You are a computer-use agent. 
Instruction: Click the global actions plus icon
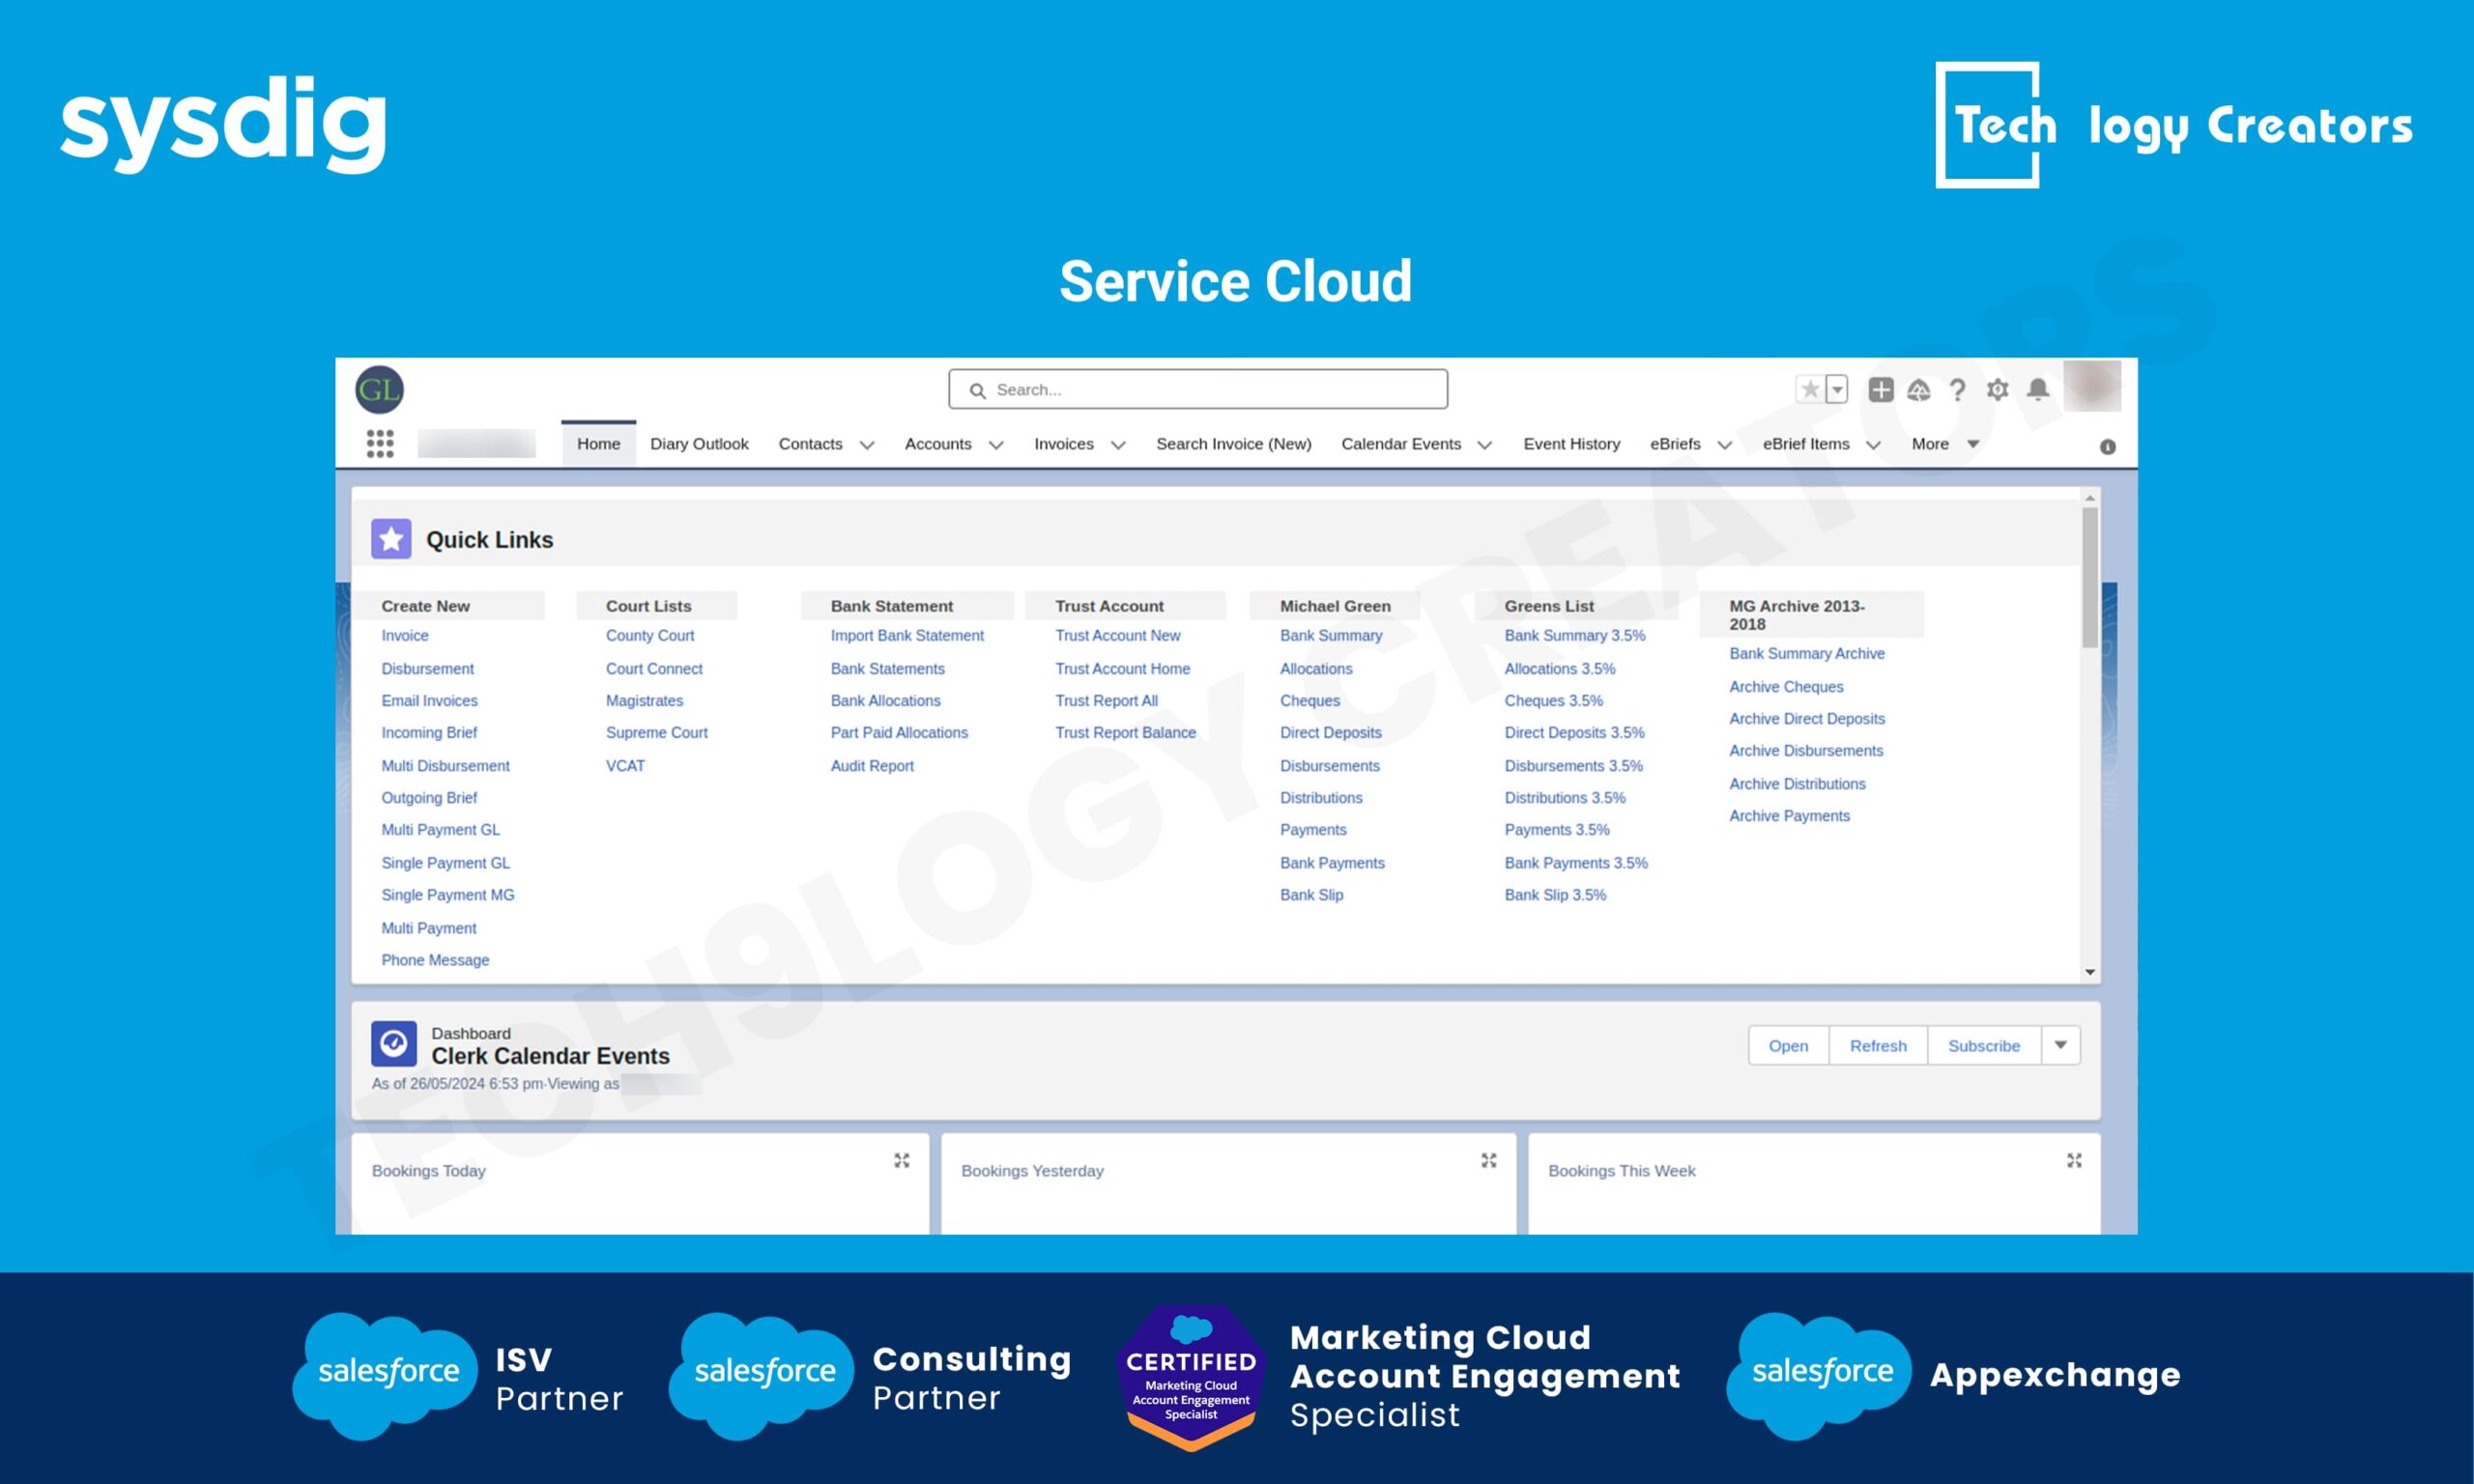(x=1880, y=389)
